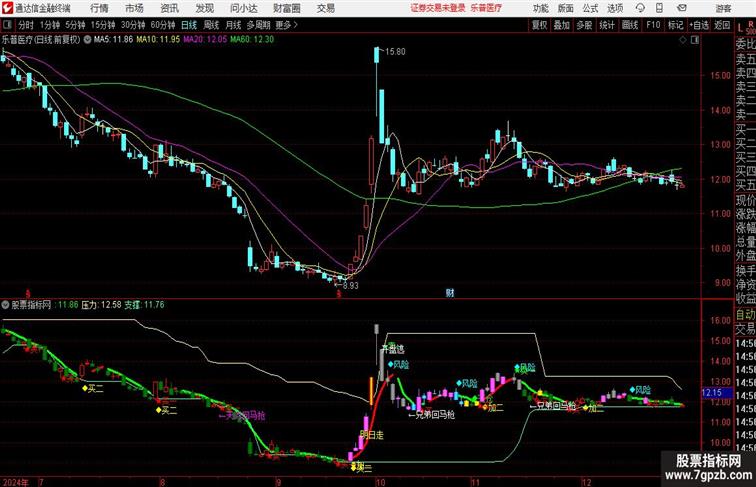Click the 游客 guest account label
This screenshot has height=487, width=756.
coord(723,8)
